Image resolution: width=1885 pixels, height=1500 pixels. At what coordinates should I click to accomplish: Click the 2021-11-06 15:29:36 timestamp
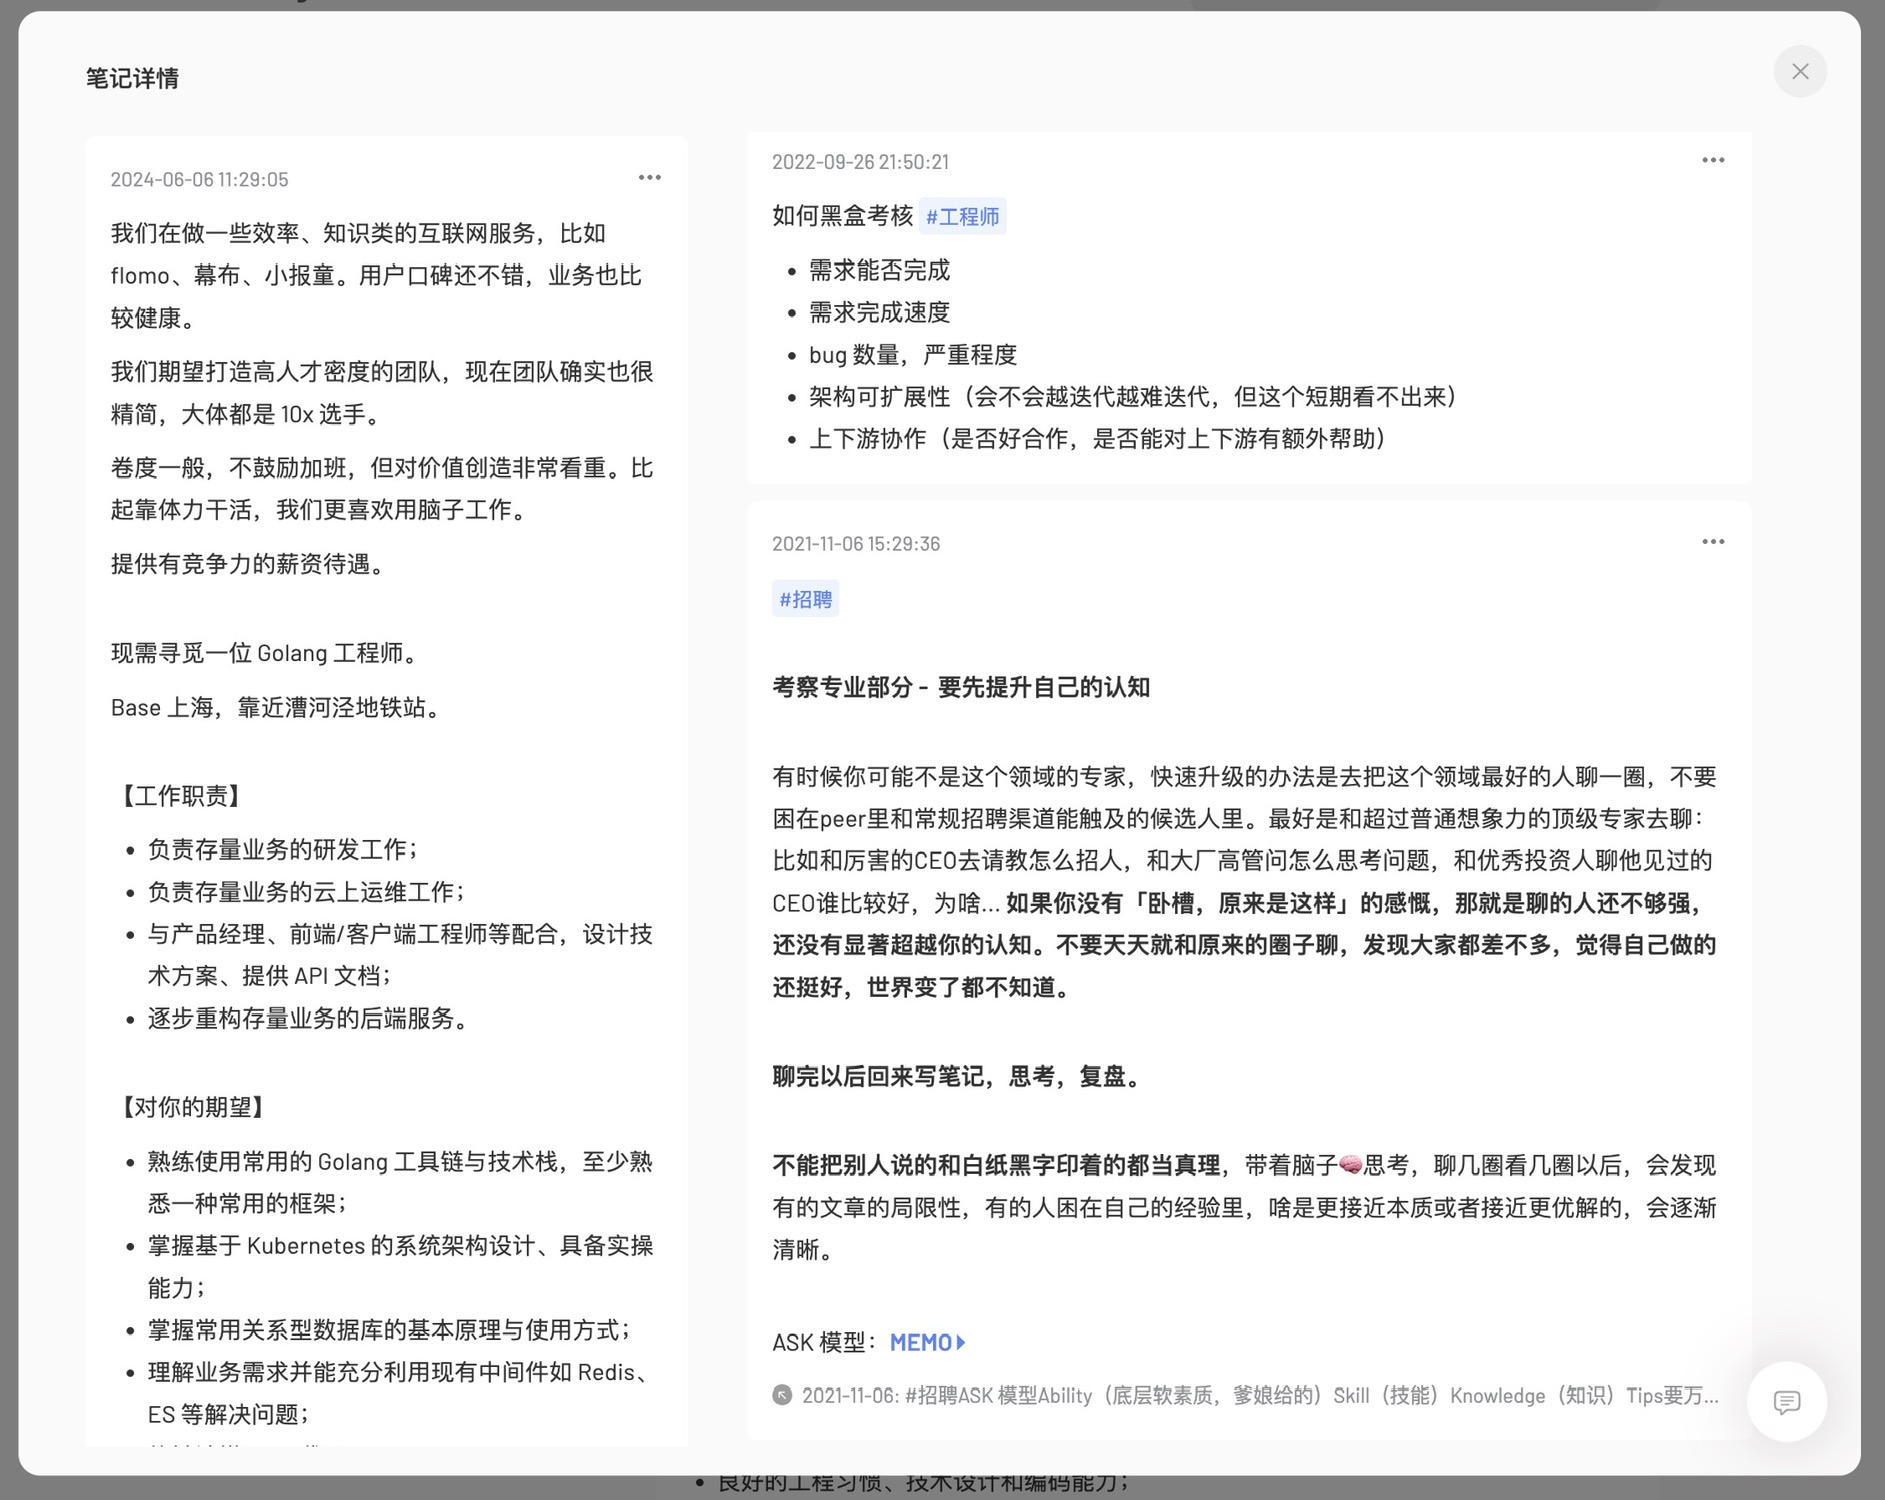coord(855,544)
